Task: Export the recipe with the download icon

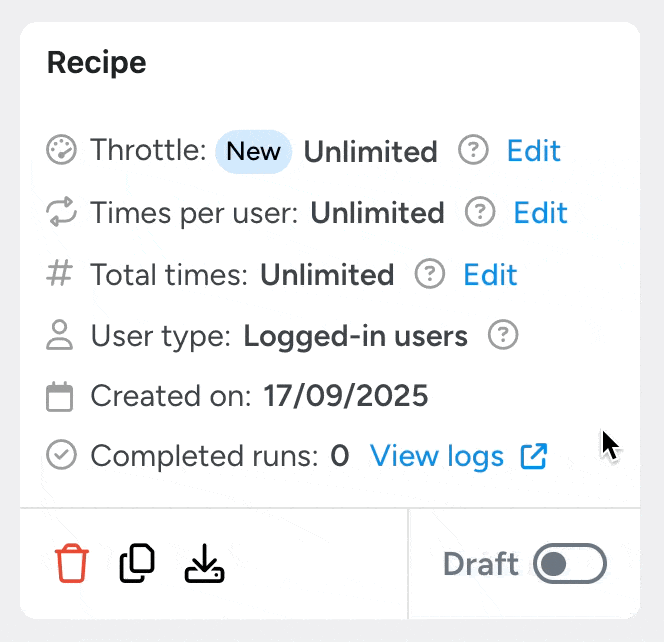Action: click(x=205, y=564)
